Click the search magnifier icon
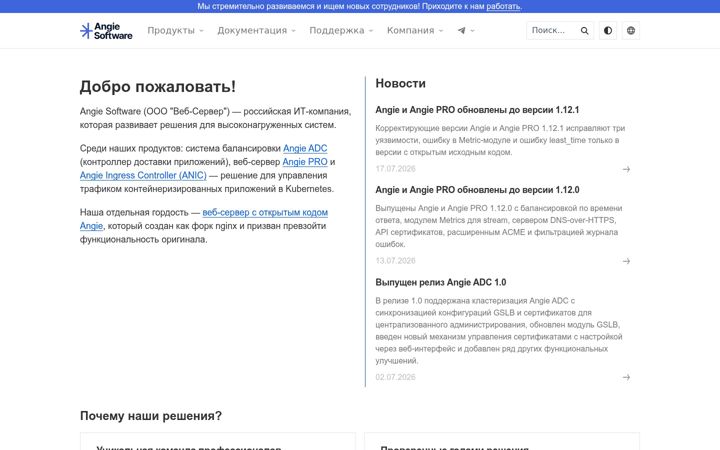The image size is (720, 450). click(x=584, y=31)
